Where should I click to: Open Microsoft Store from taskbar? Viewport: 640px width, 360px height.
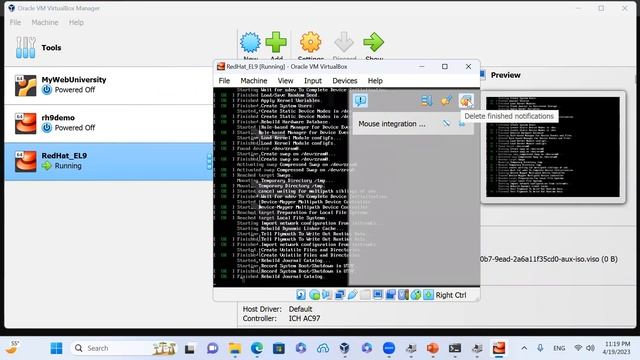coord(279,348)
